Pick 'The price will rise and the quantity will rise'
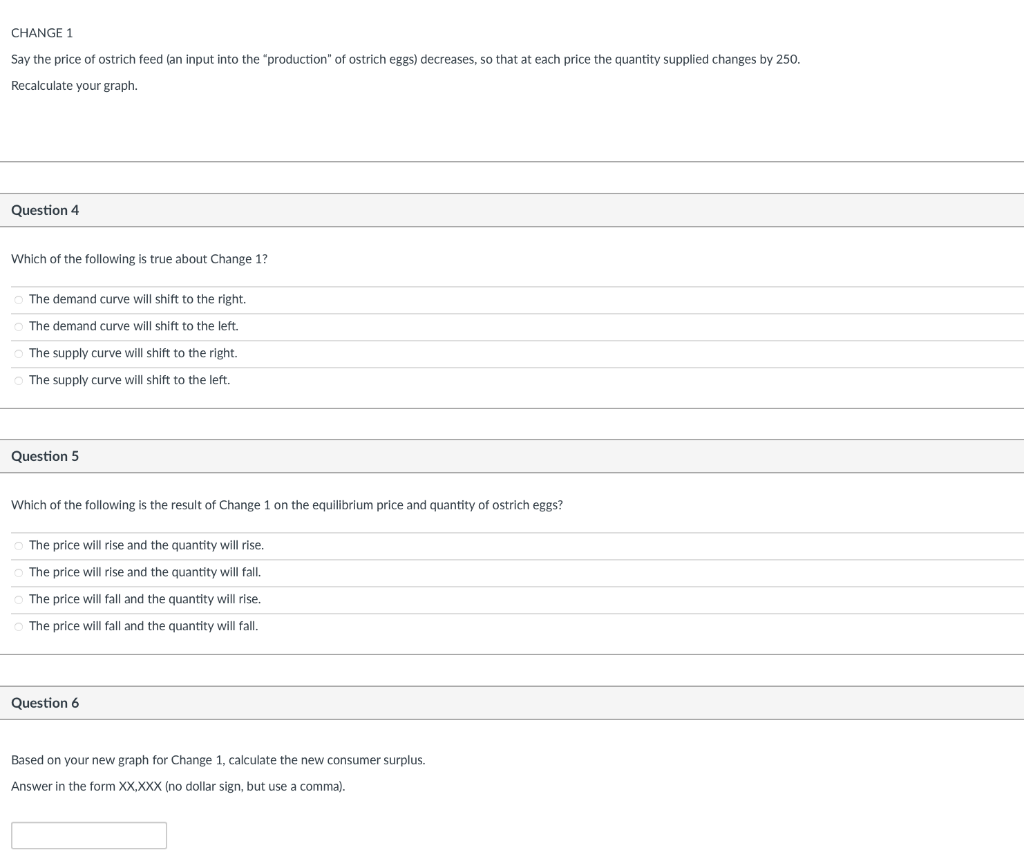Viewport: 1024px width, 868px height. point(18,545)
